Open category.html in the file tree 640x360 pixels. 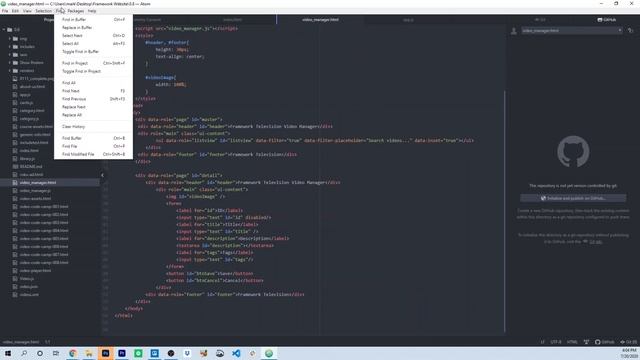click(x=32, y=111)
